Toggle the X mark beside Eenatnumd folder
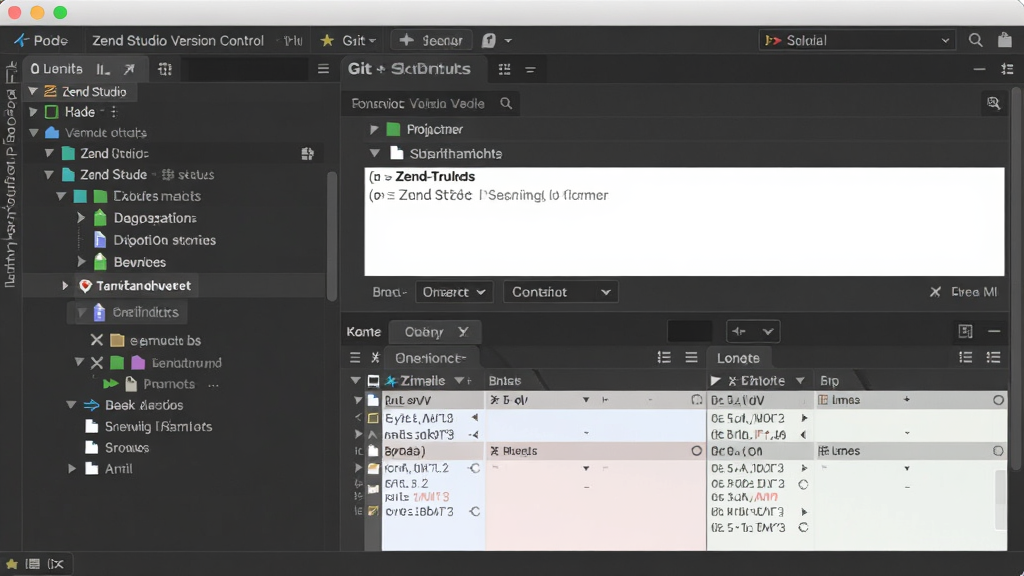1024x576 pixels. coord(97,363)
